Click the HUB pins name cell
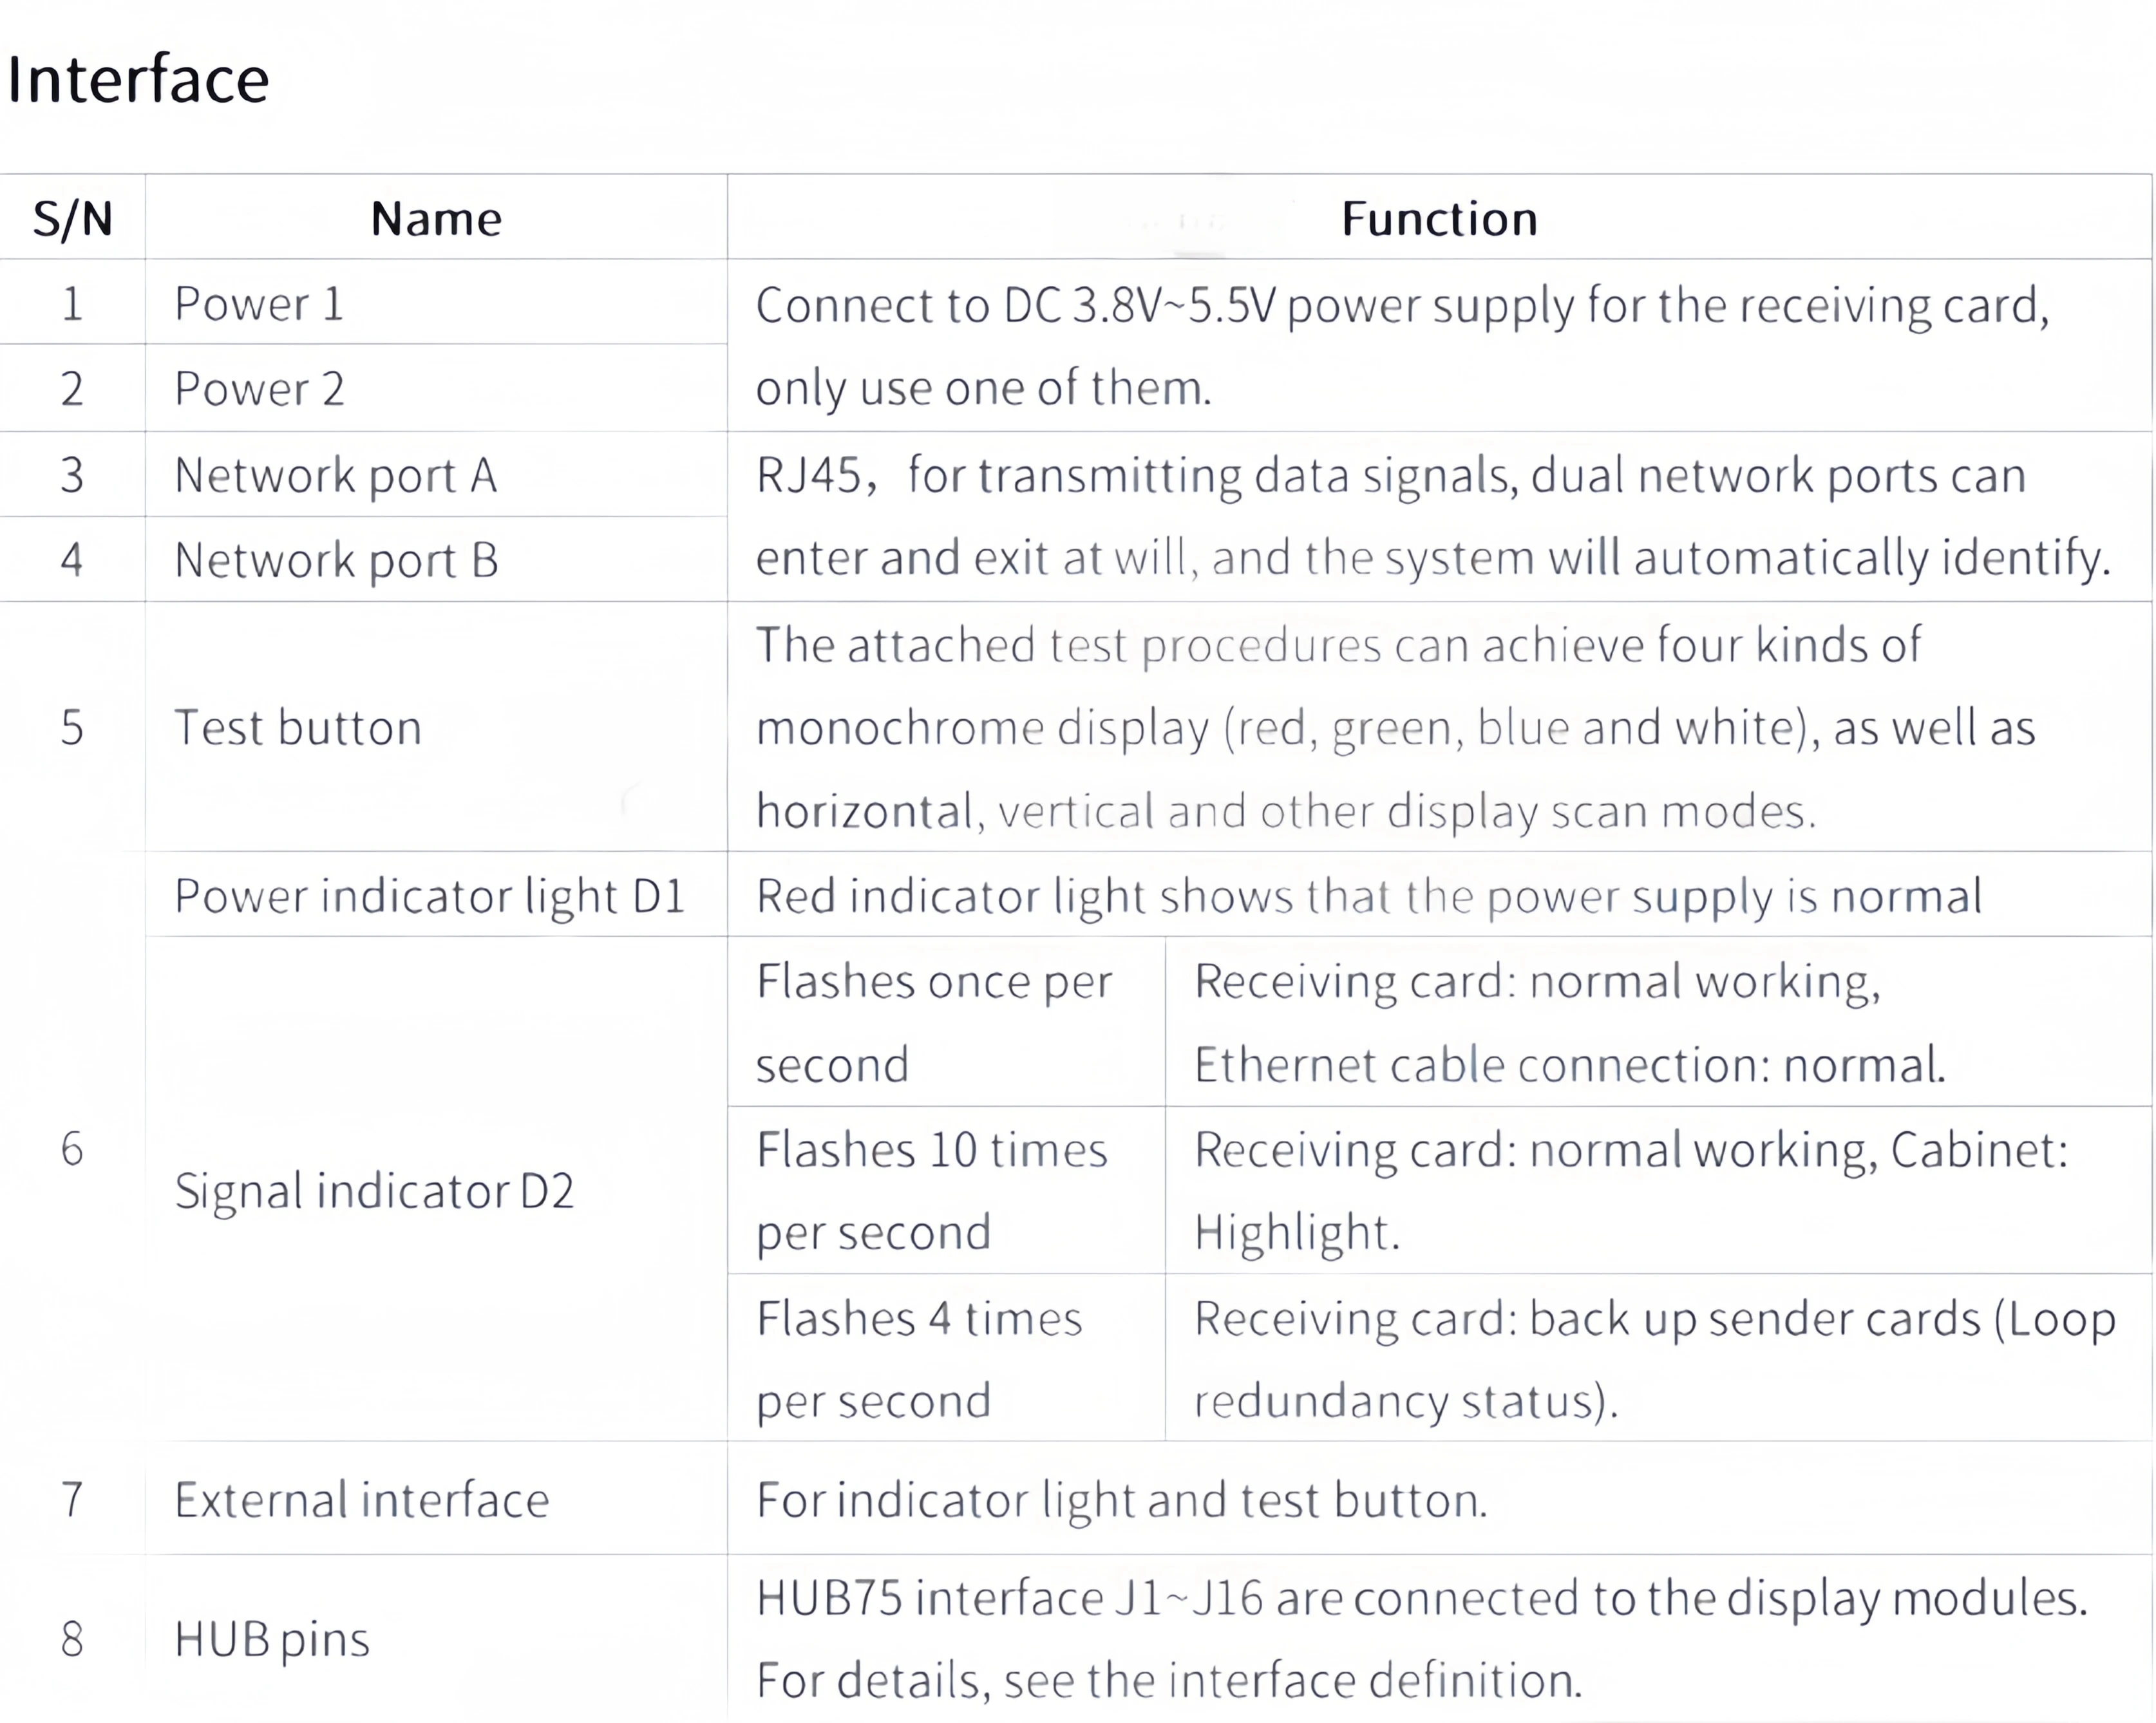 tap(271, 1639)
